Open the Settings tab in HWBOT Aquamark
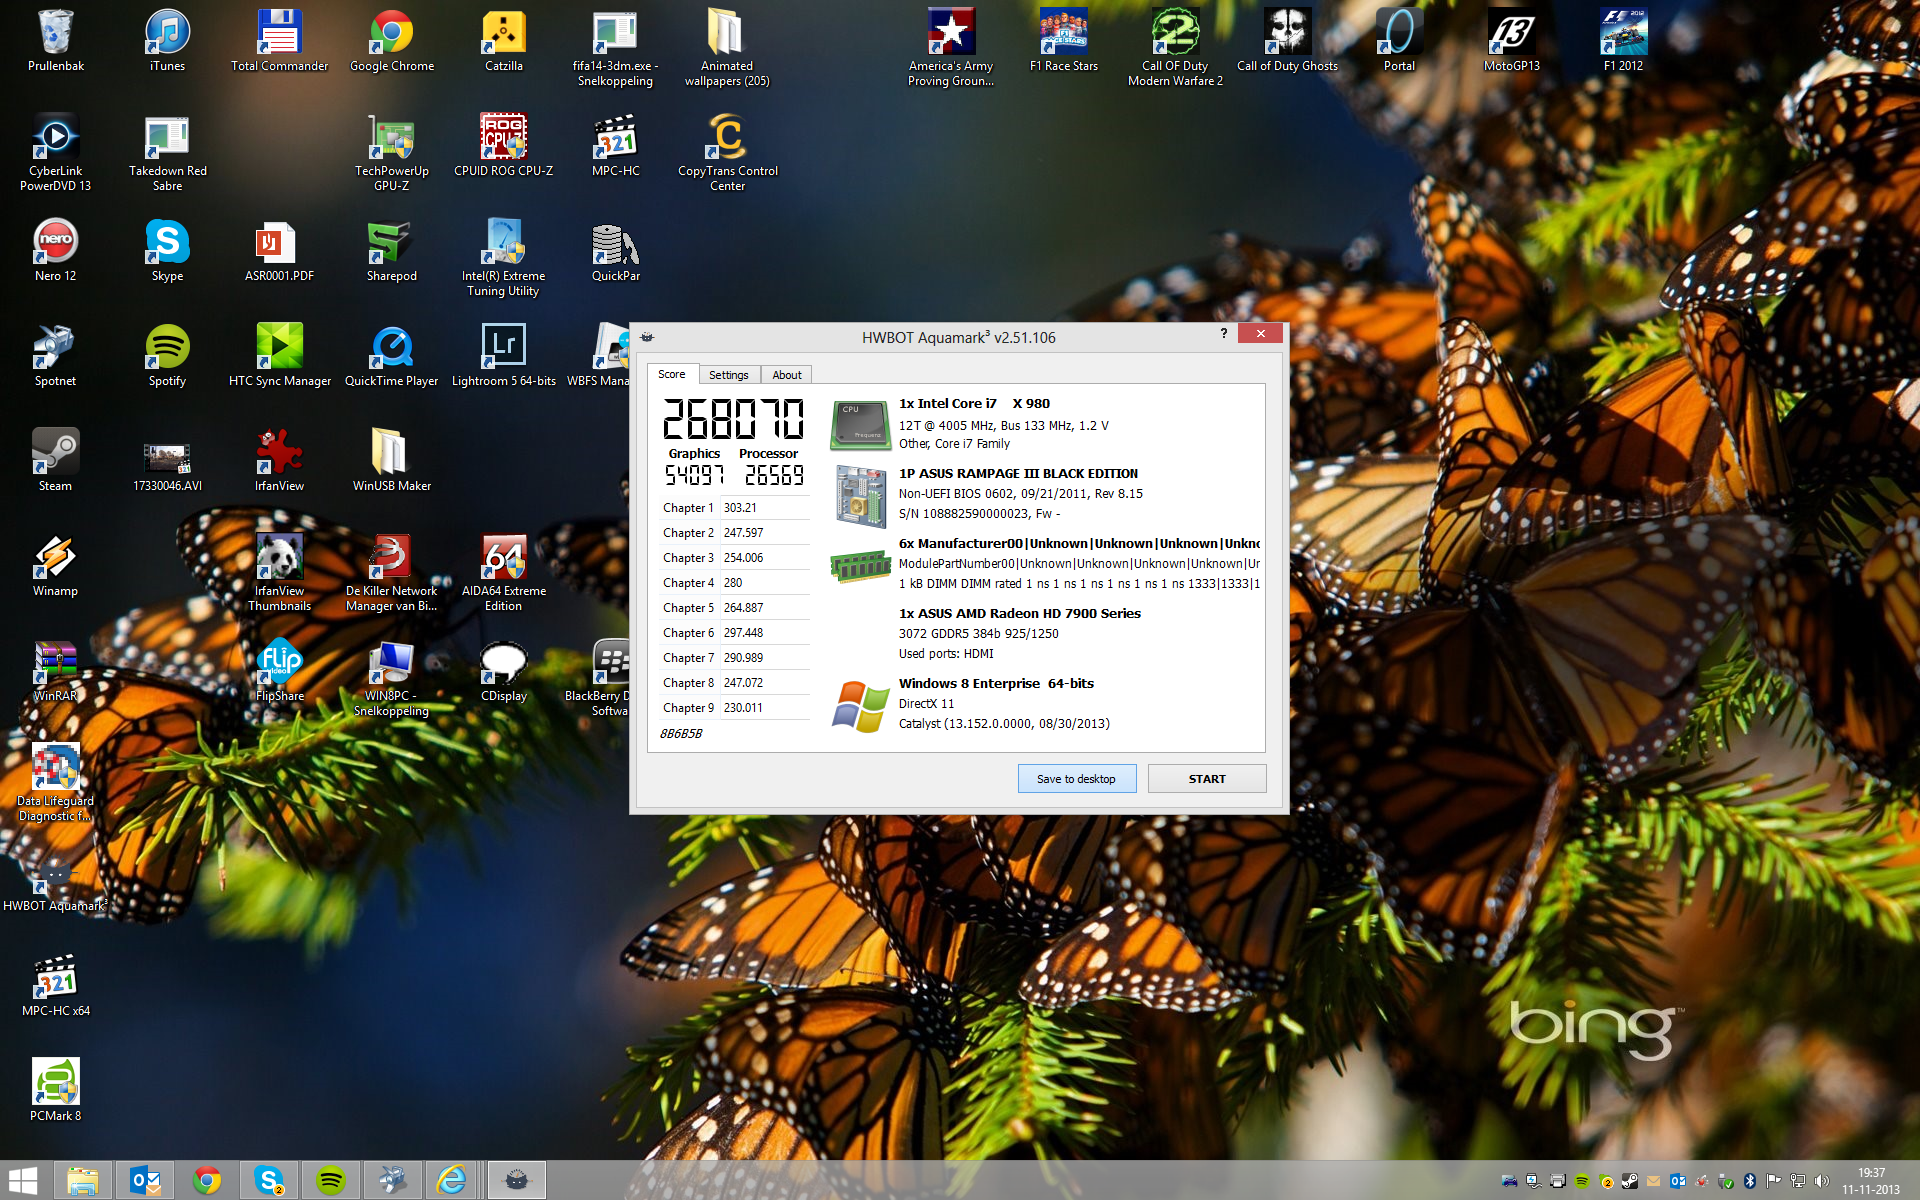 tap(728, 375)
